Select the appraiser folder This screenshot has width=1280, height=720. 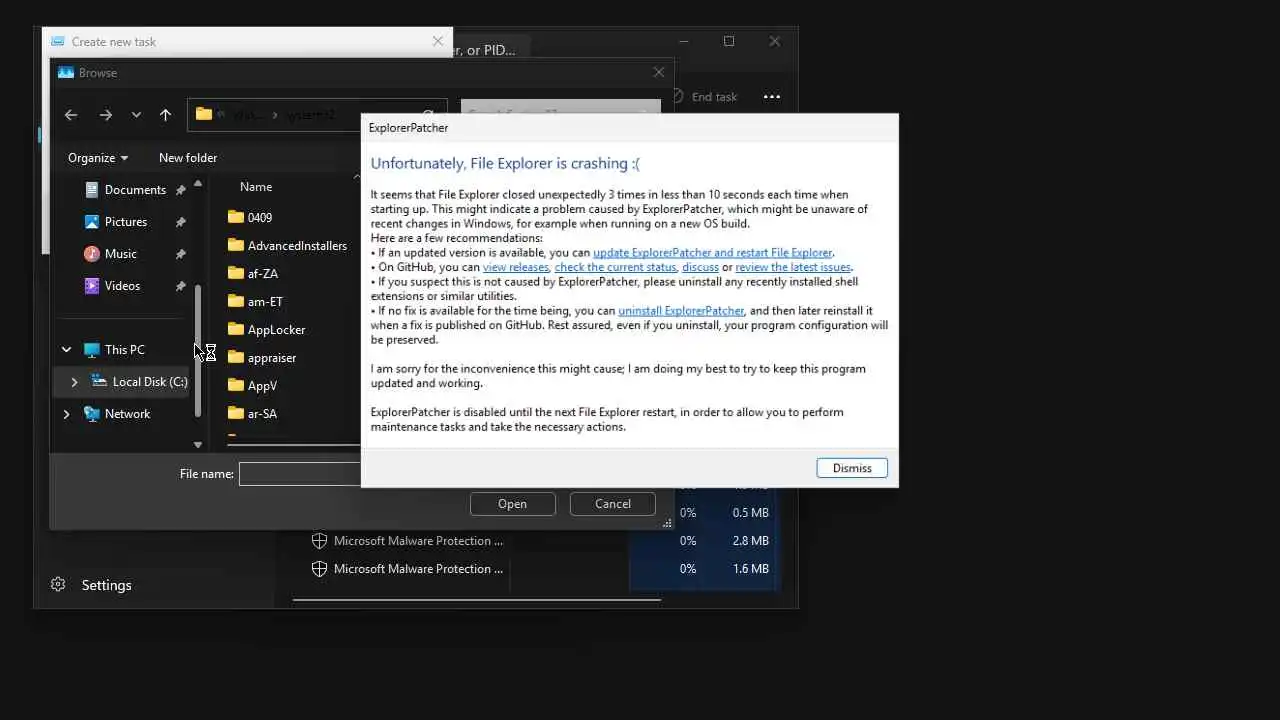(x=272, y=357)
